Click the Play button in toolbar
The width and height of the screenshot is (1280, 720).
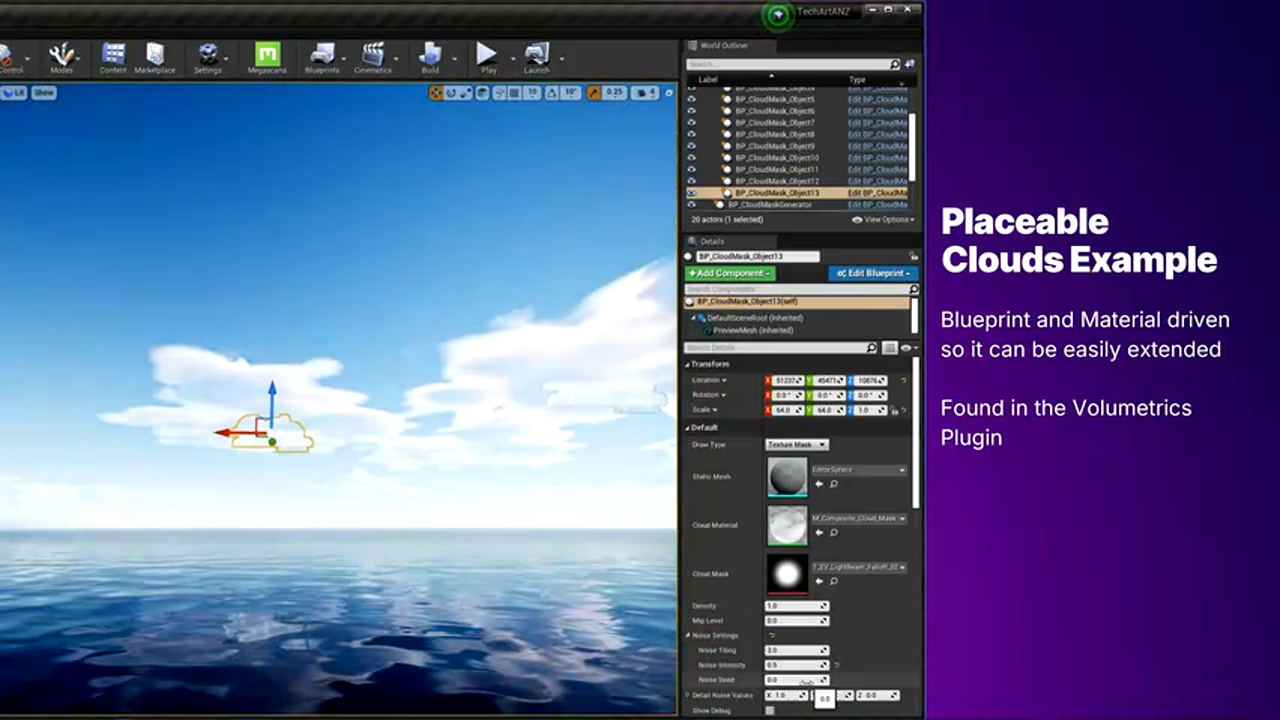click(x=487, y=56)
